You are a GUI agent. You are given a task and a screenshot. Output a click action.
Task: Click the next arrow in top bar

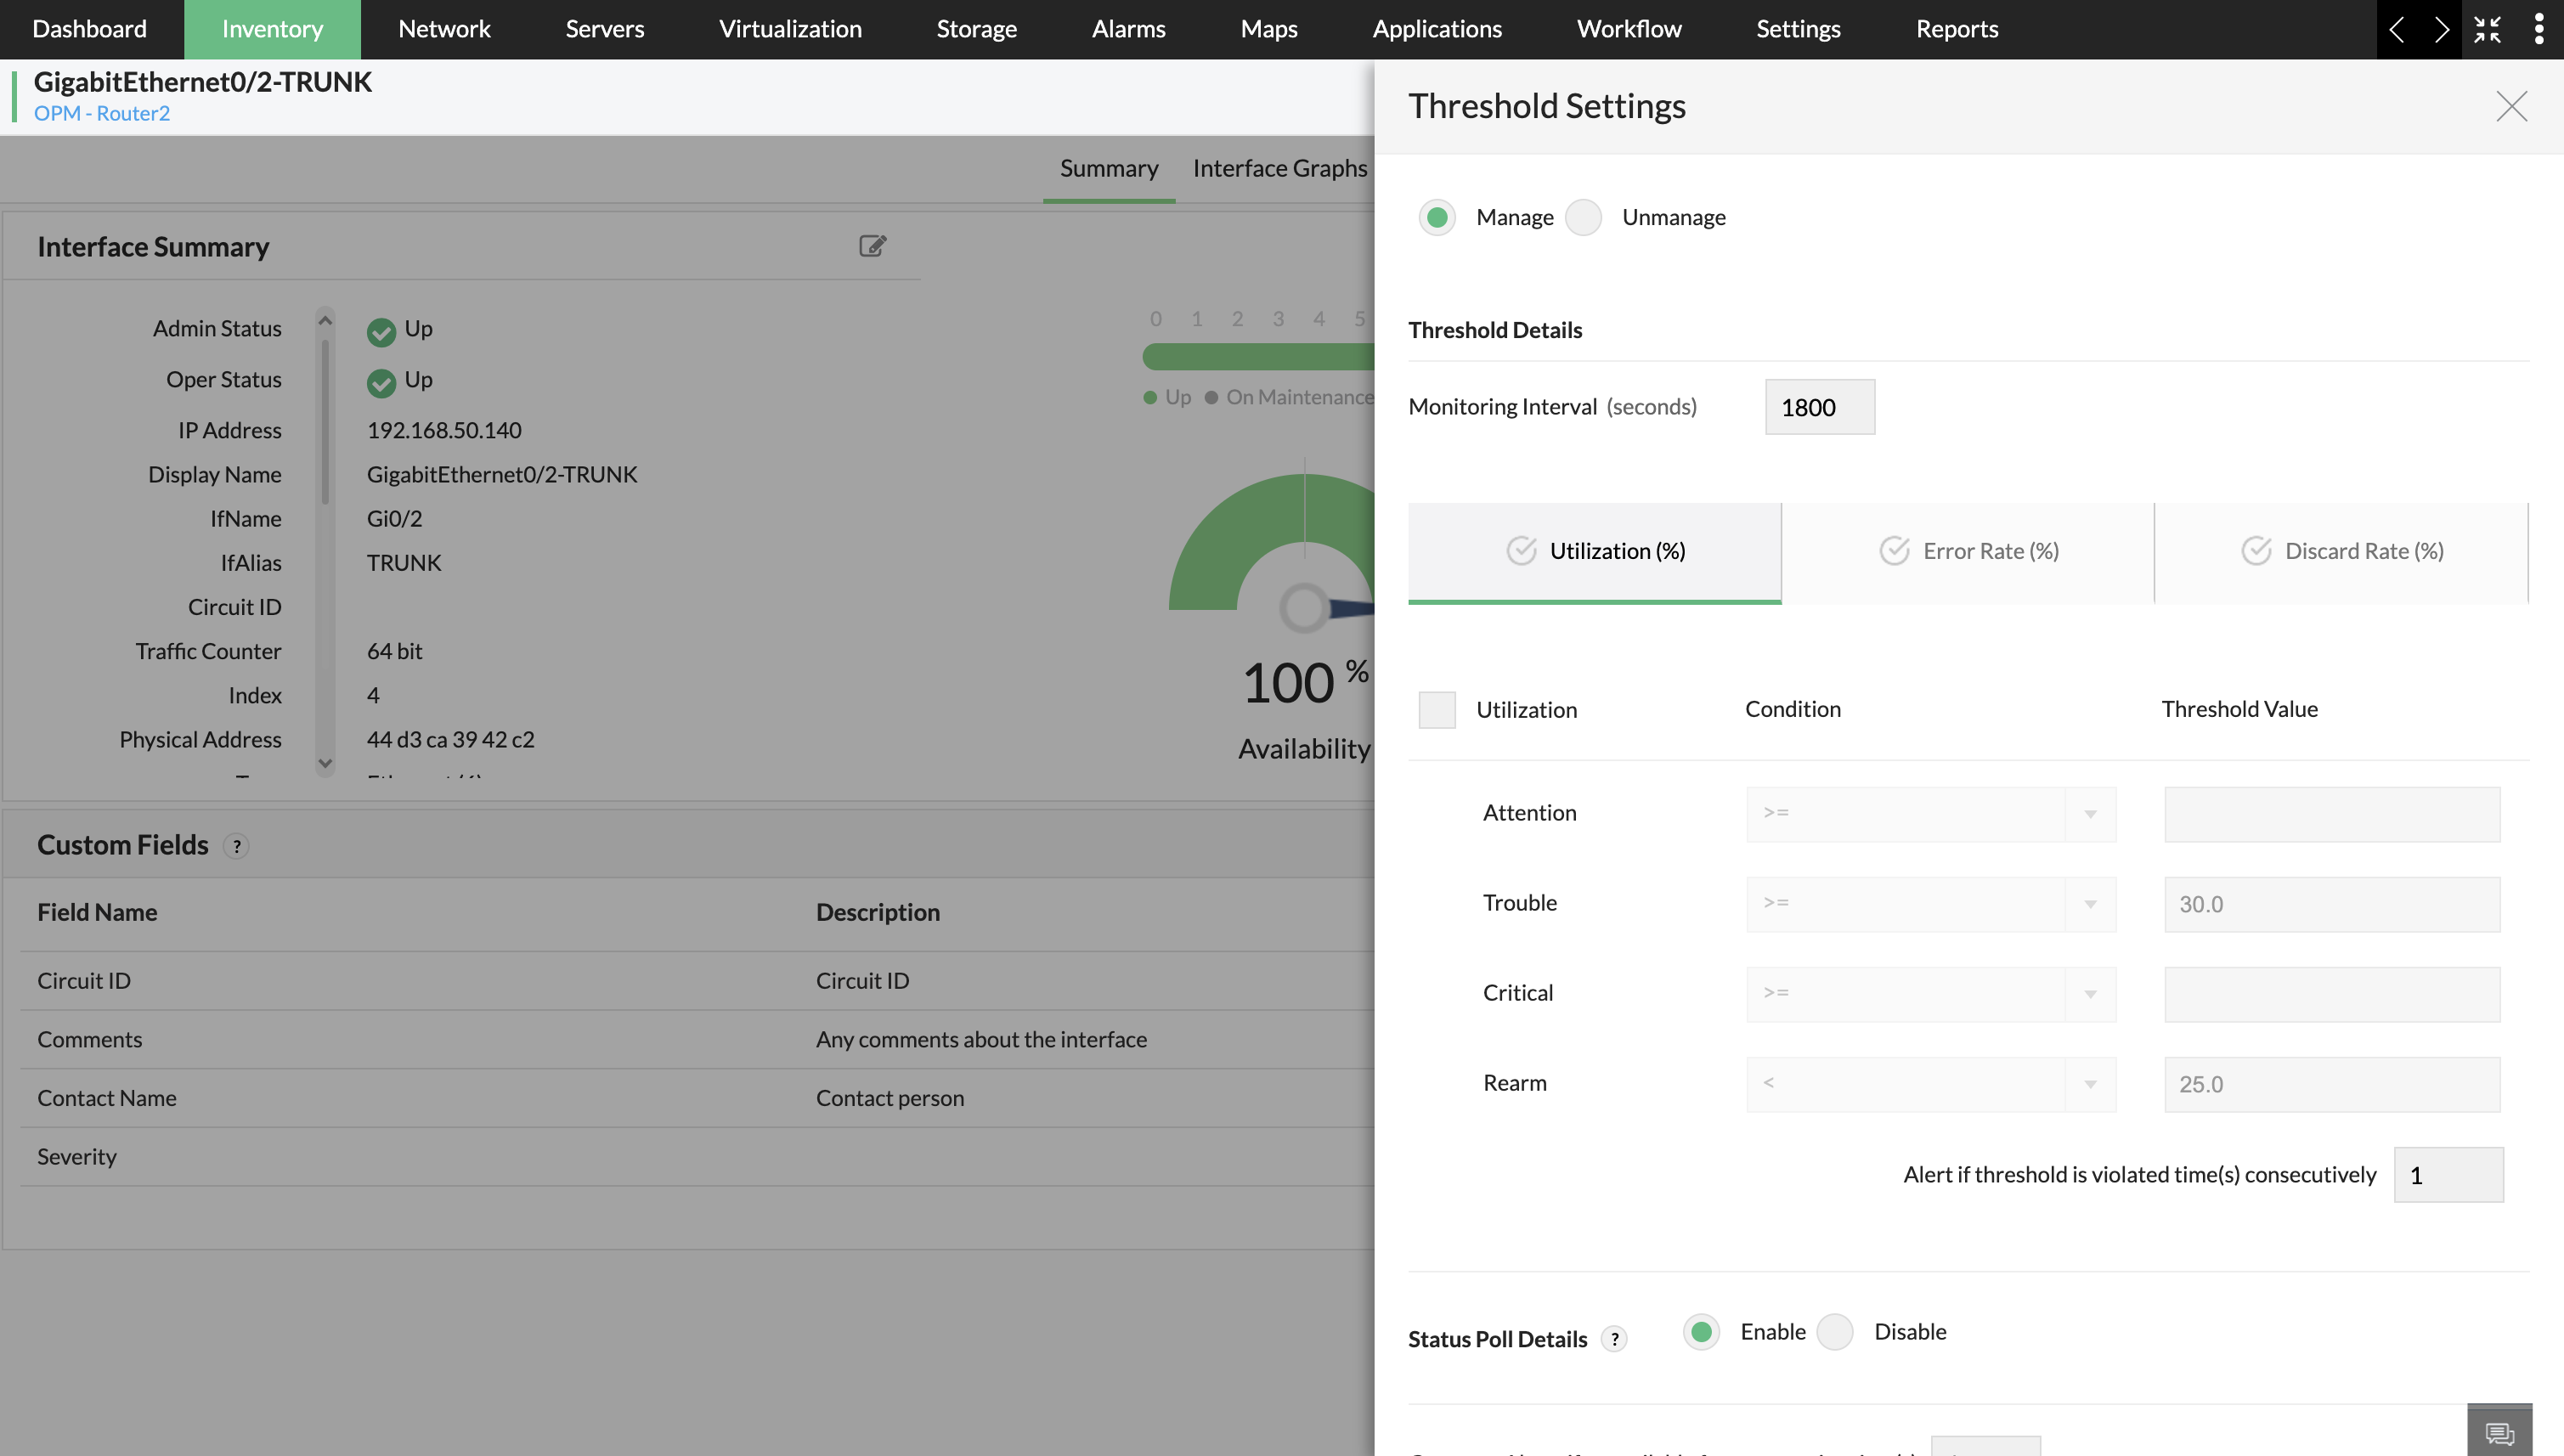pos(2441,29)
